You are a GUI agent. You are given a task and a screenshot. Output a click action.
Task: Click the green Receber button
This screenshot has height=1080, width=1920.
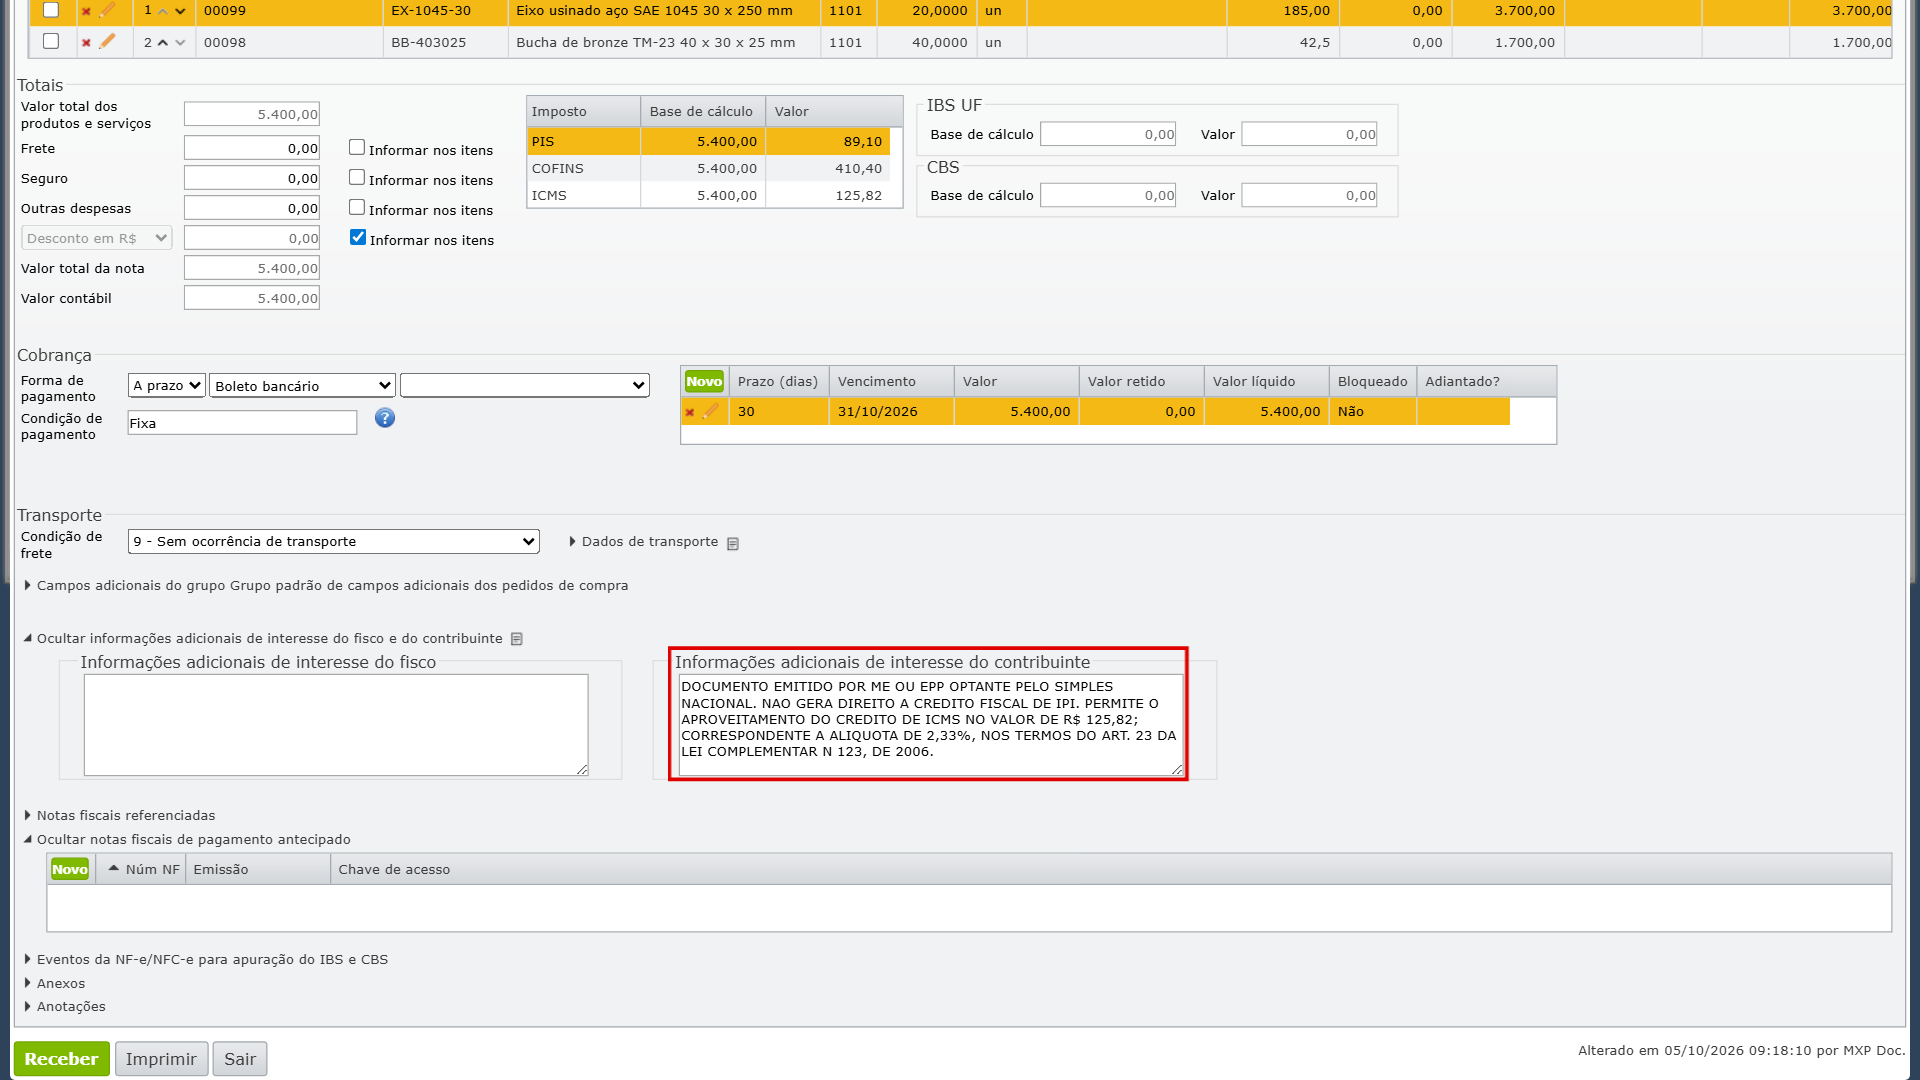tap(62, 1059)
